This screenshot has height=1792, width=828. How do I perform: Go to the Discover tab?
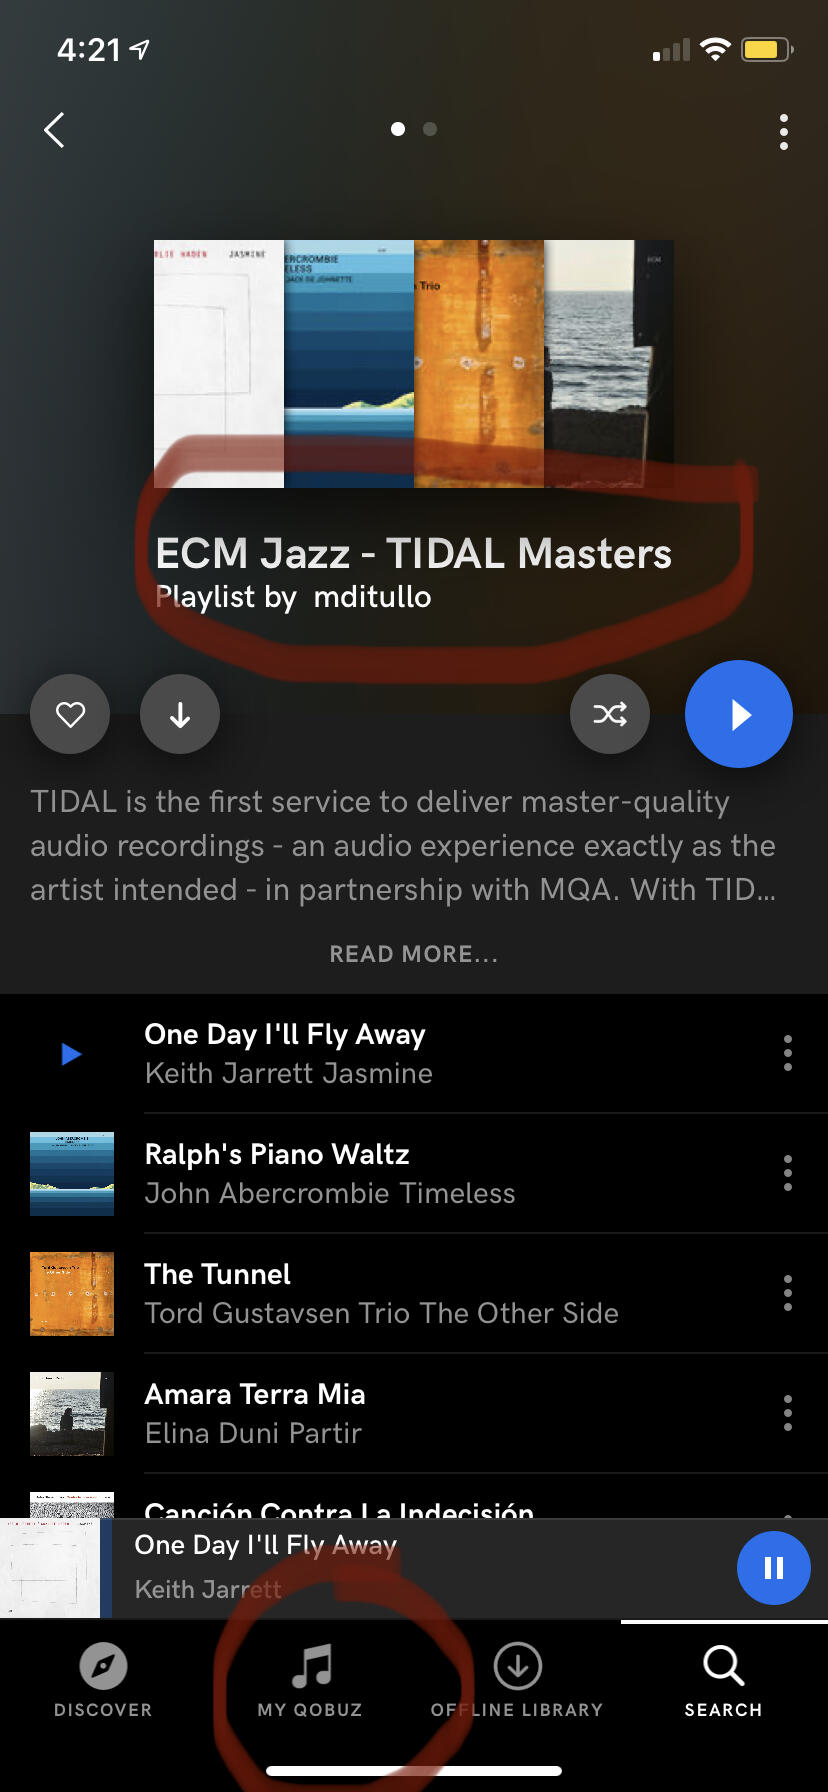point(103,1682)
